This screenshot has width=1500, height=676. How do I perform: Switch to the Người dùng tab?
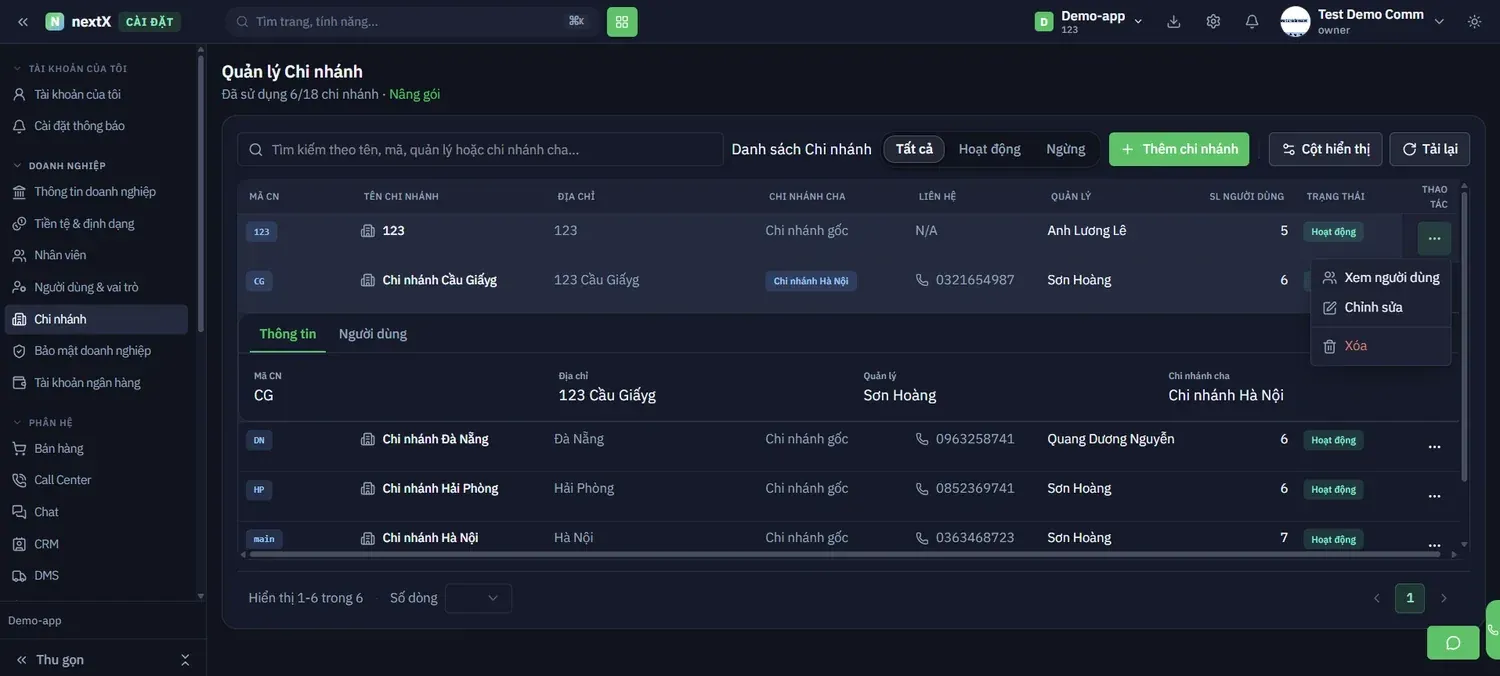(x=373, y=334)
